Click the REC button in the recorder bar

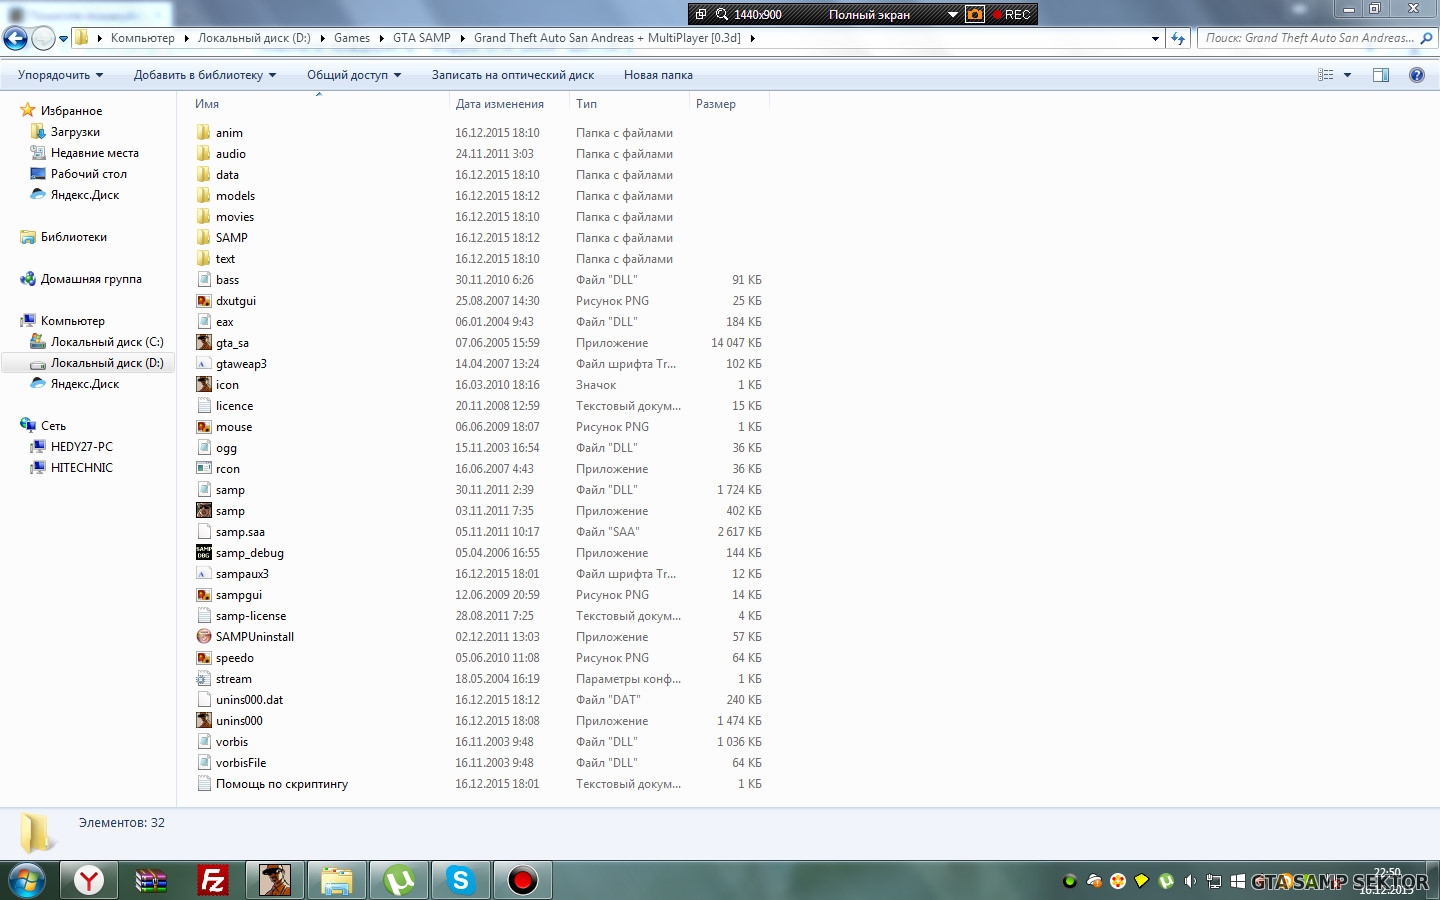point(1011,14)
